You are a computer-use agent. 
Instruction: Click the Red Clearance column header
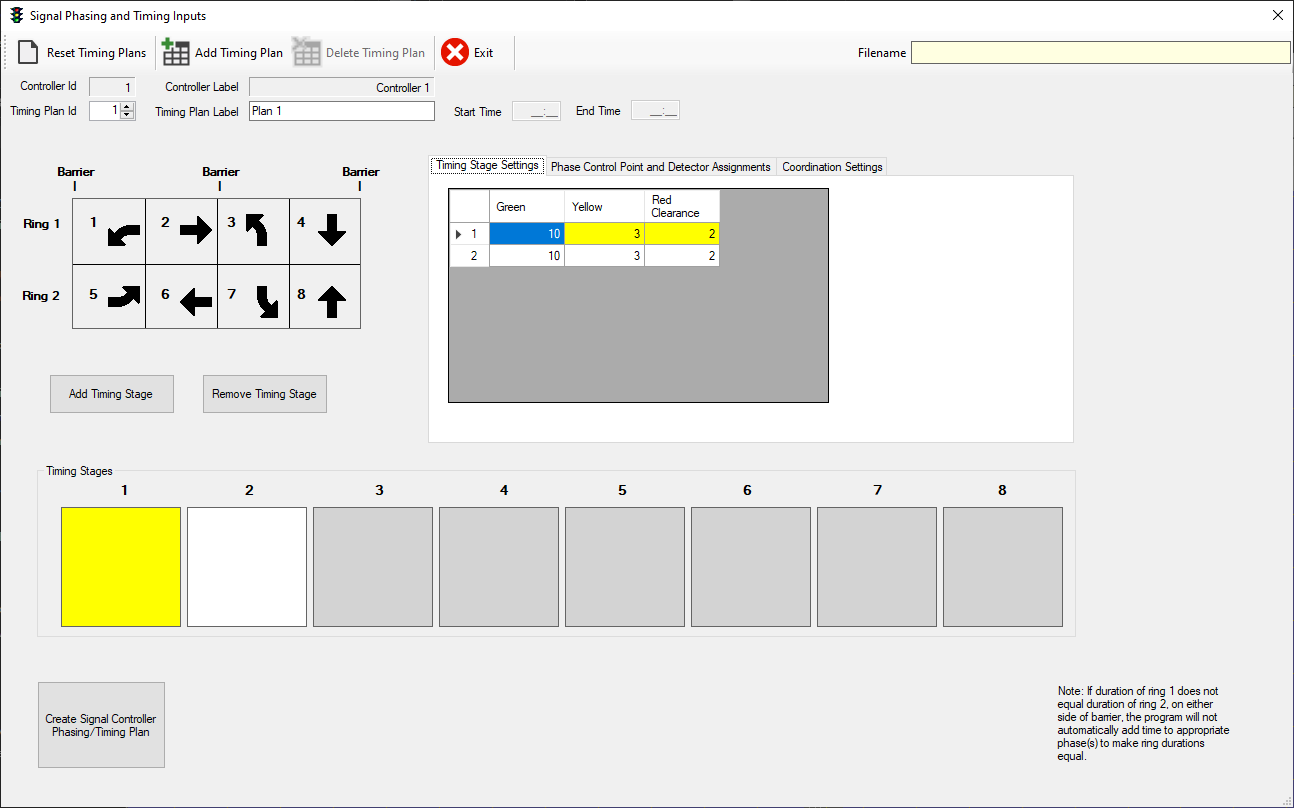[x=682, y=206]
